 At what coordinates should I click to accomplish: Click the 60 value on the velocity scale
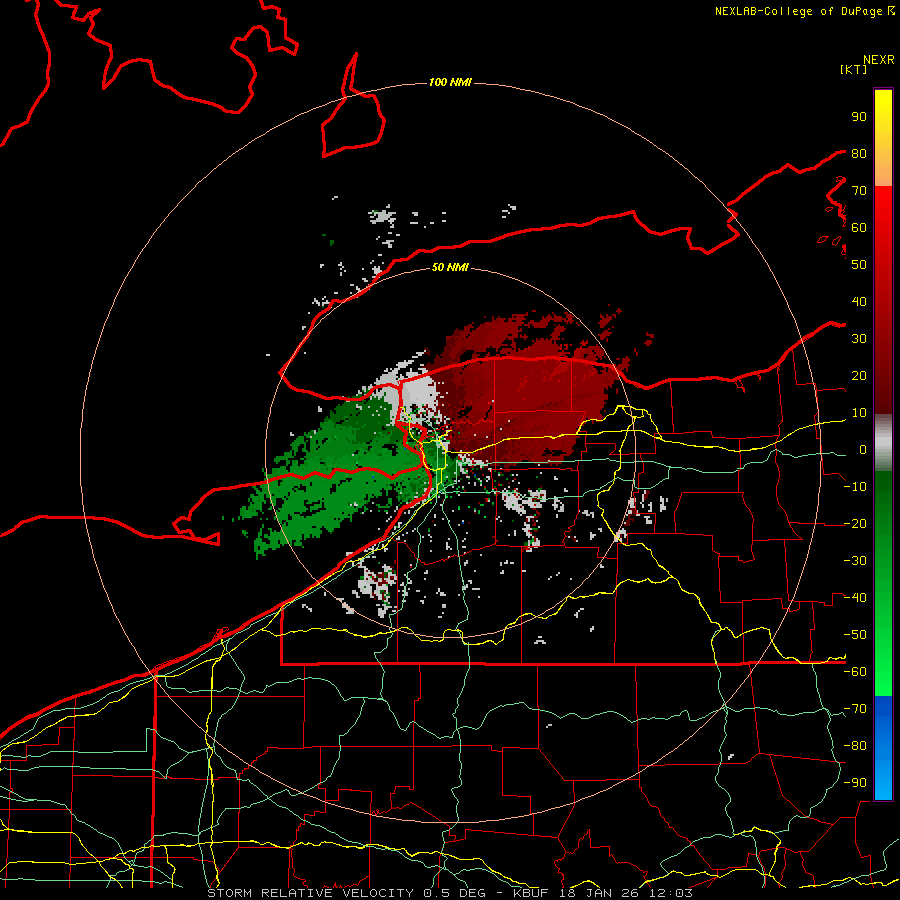click(x=859, y=227)
